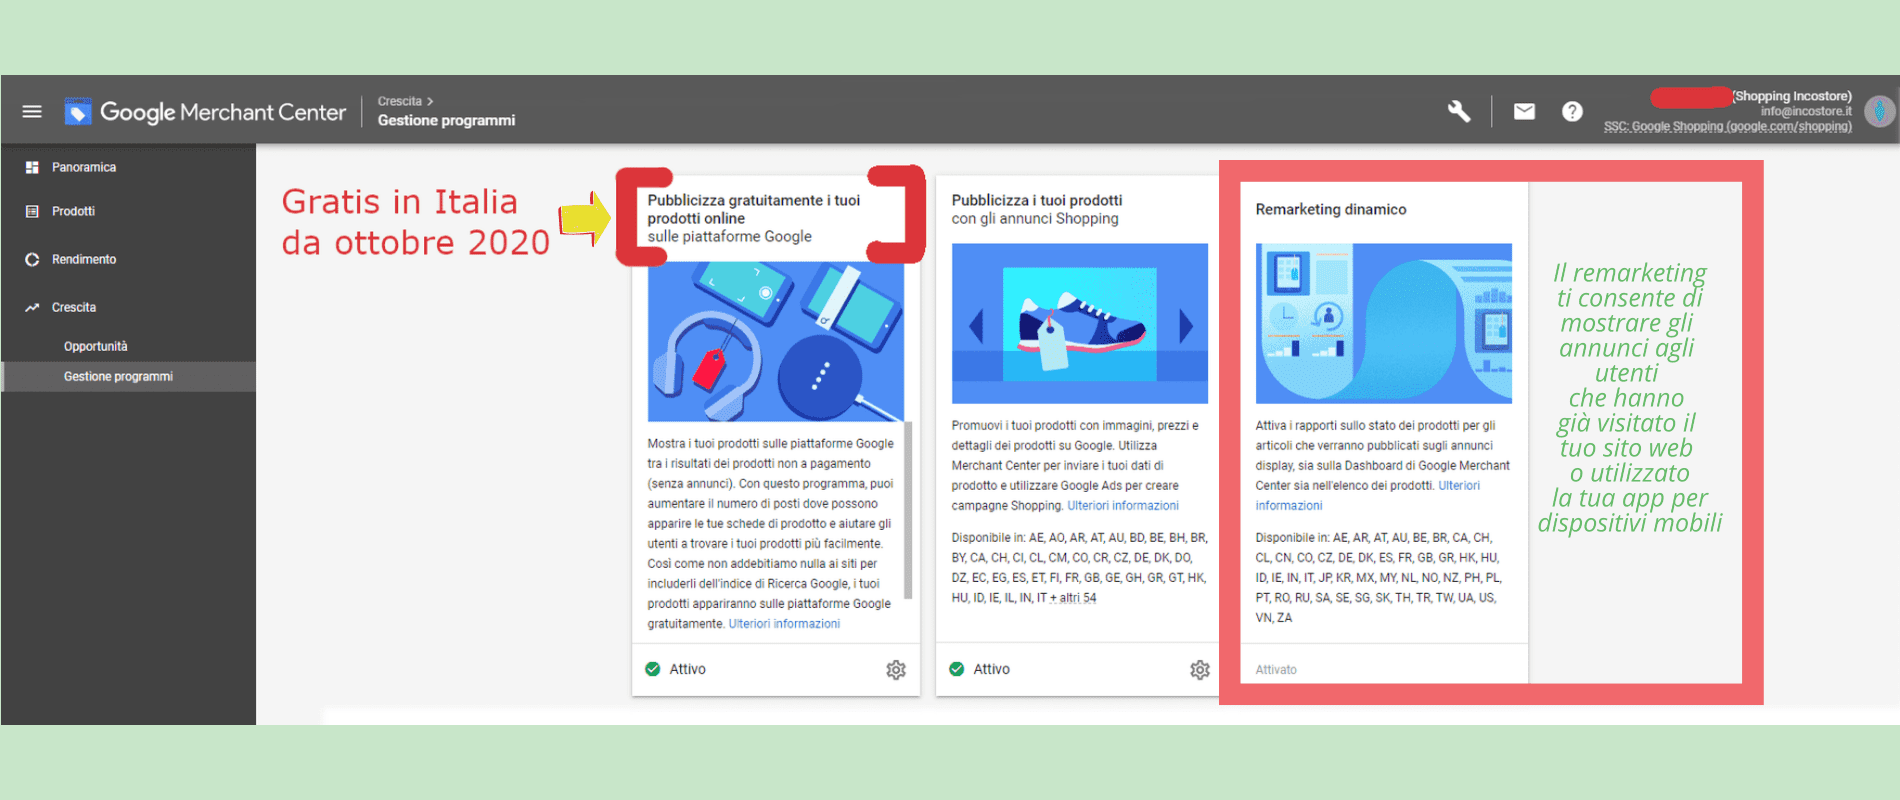
Task: Click the Prodotti sidebar icon
Action: click(32, 211)
